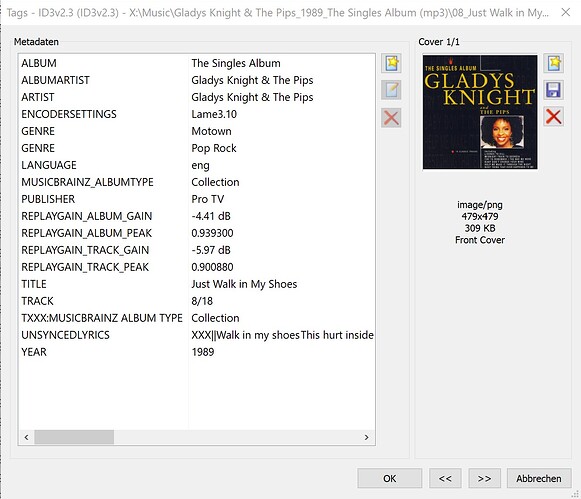Select the language value 'eng'

[x=200, y=166]
